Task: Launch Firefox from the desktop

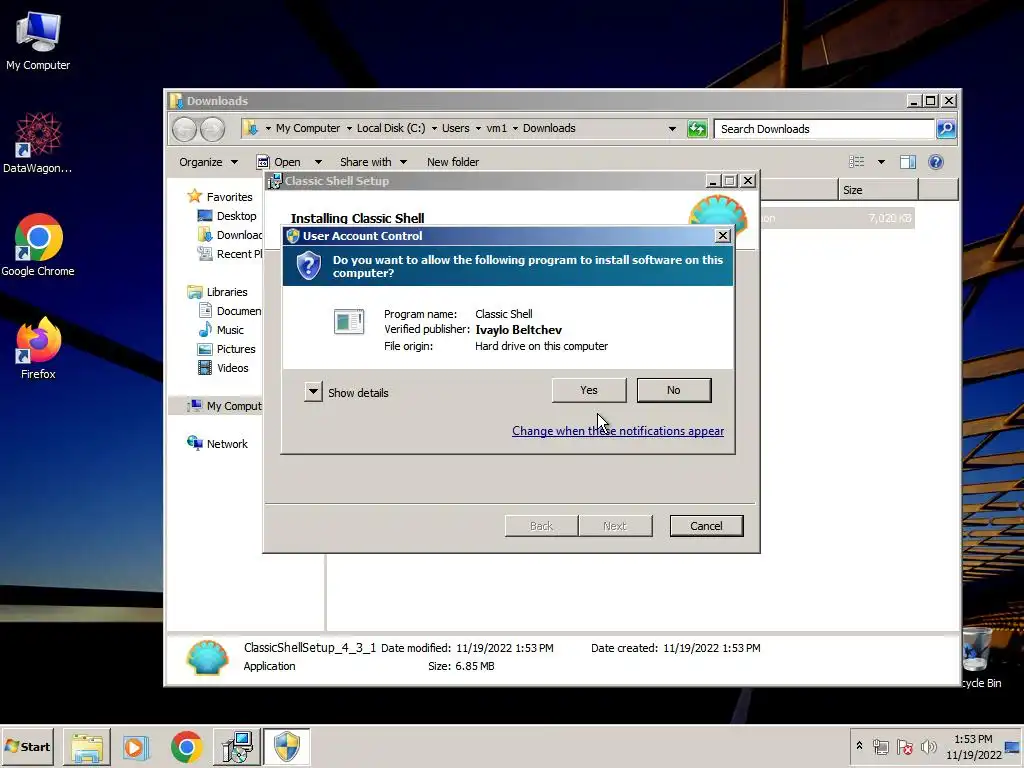Action: pos(38,349)
